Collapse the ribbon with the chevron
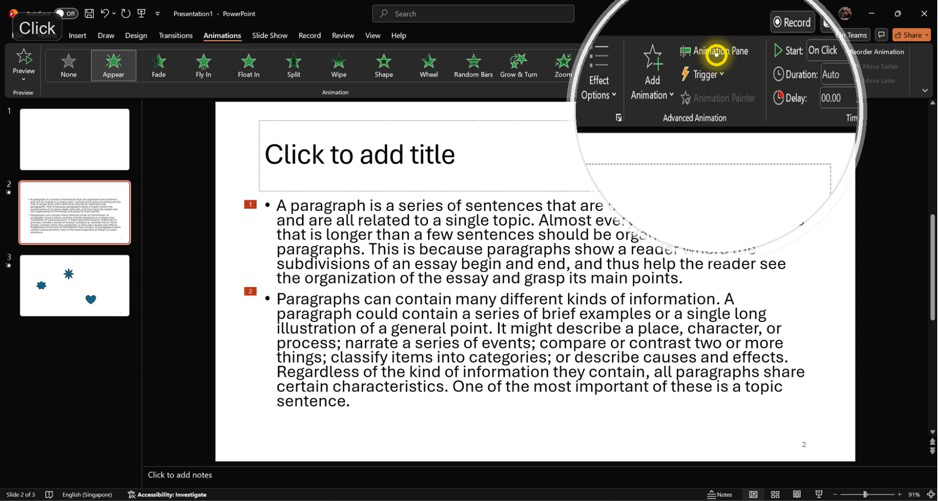The height and width of the screenshot is (501, 939). click(925, 90)
